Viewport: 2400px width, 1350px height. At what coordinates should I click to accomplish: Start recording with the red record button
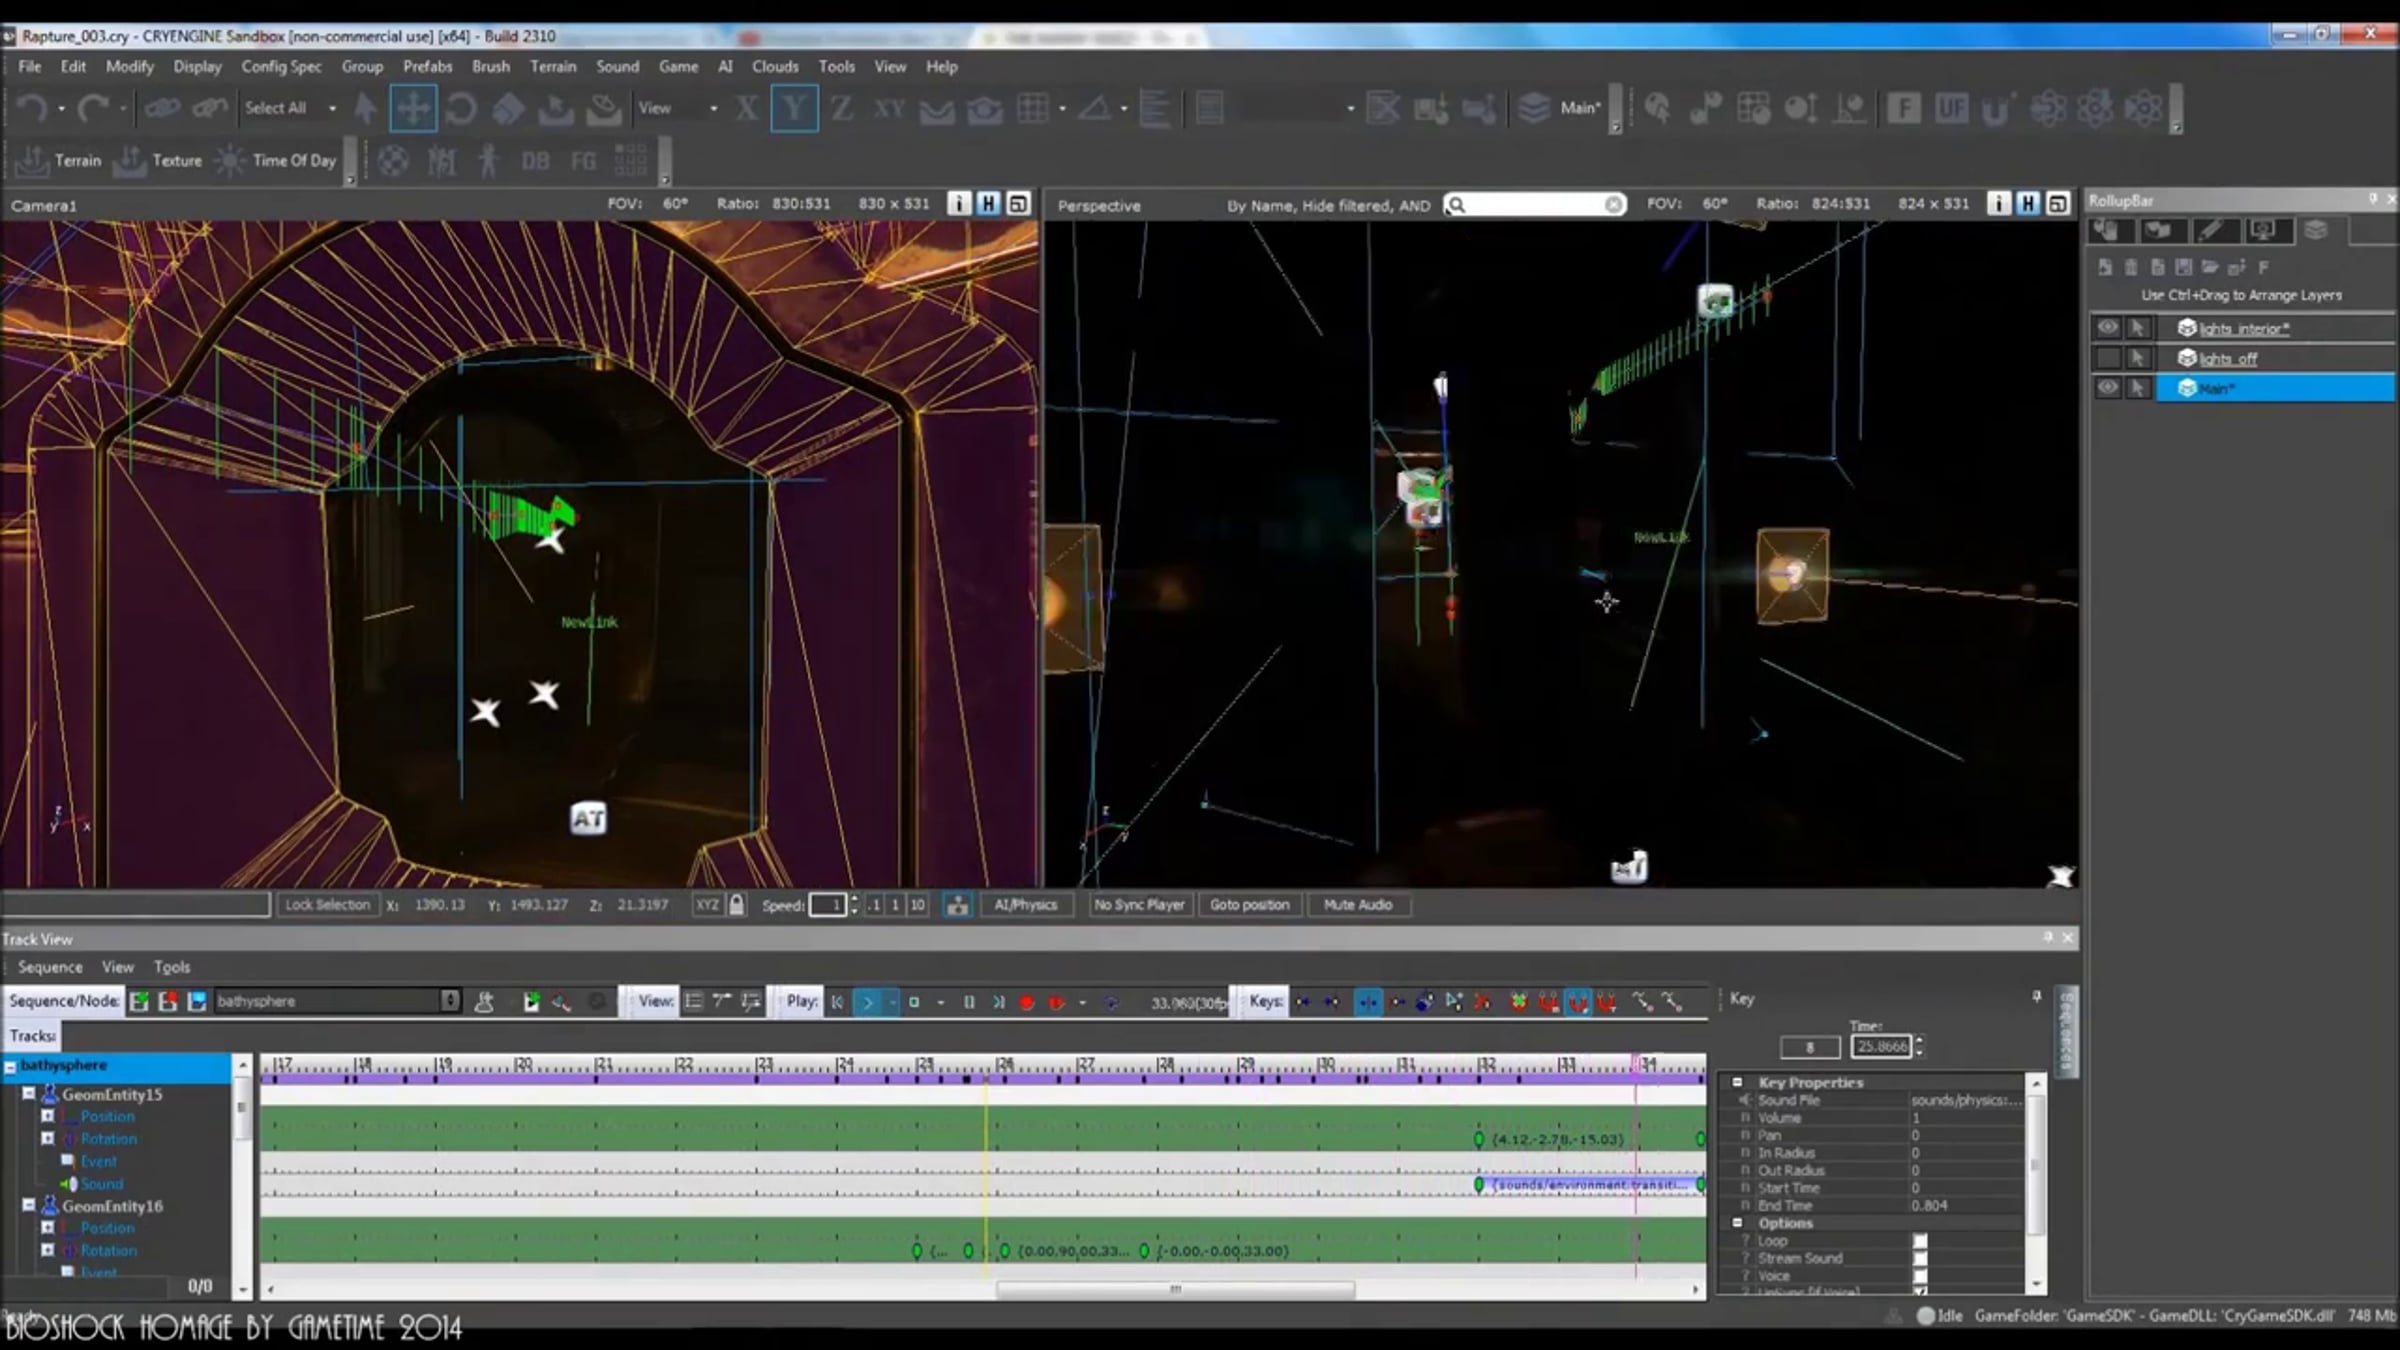(x=1026, y=1002)
